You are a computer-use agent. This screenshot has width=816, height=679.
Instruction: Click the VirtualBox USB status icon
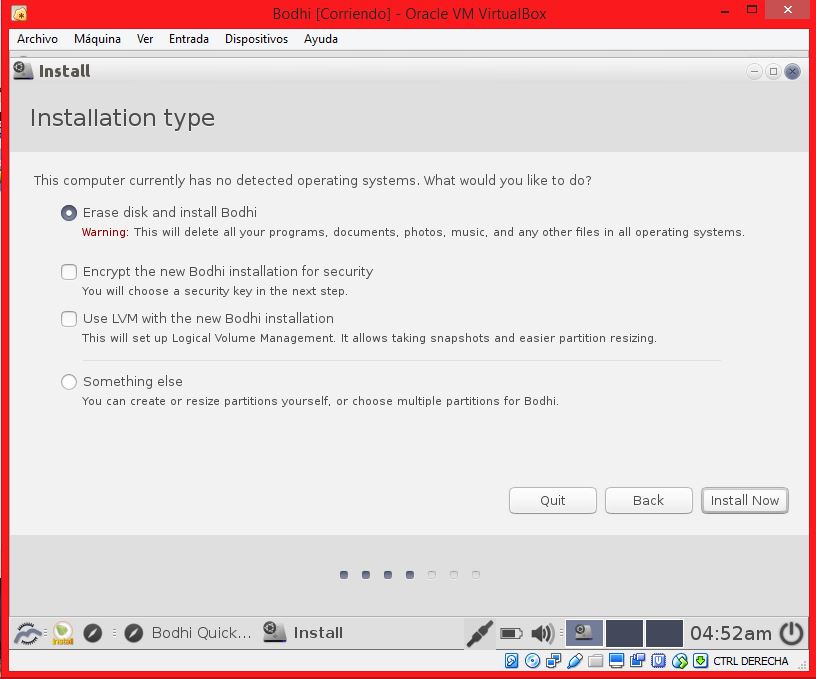(x=574, y=661)
